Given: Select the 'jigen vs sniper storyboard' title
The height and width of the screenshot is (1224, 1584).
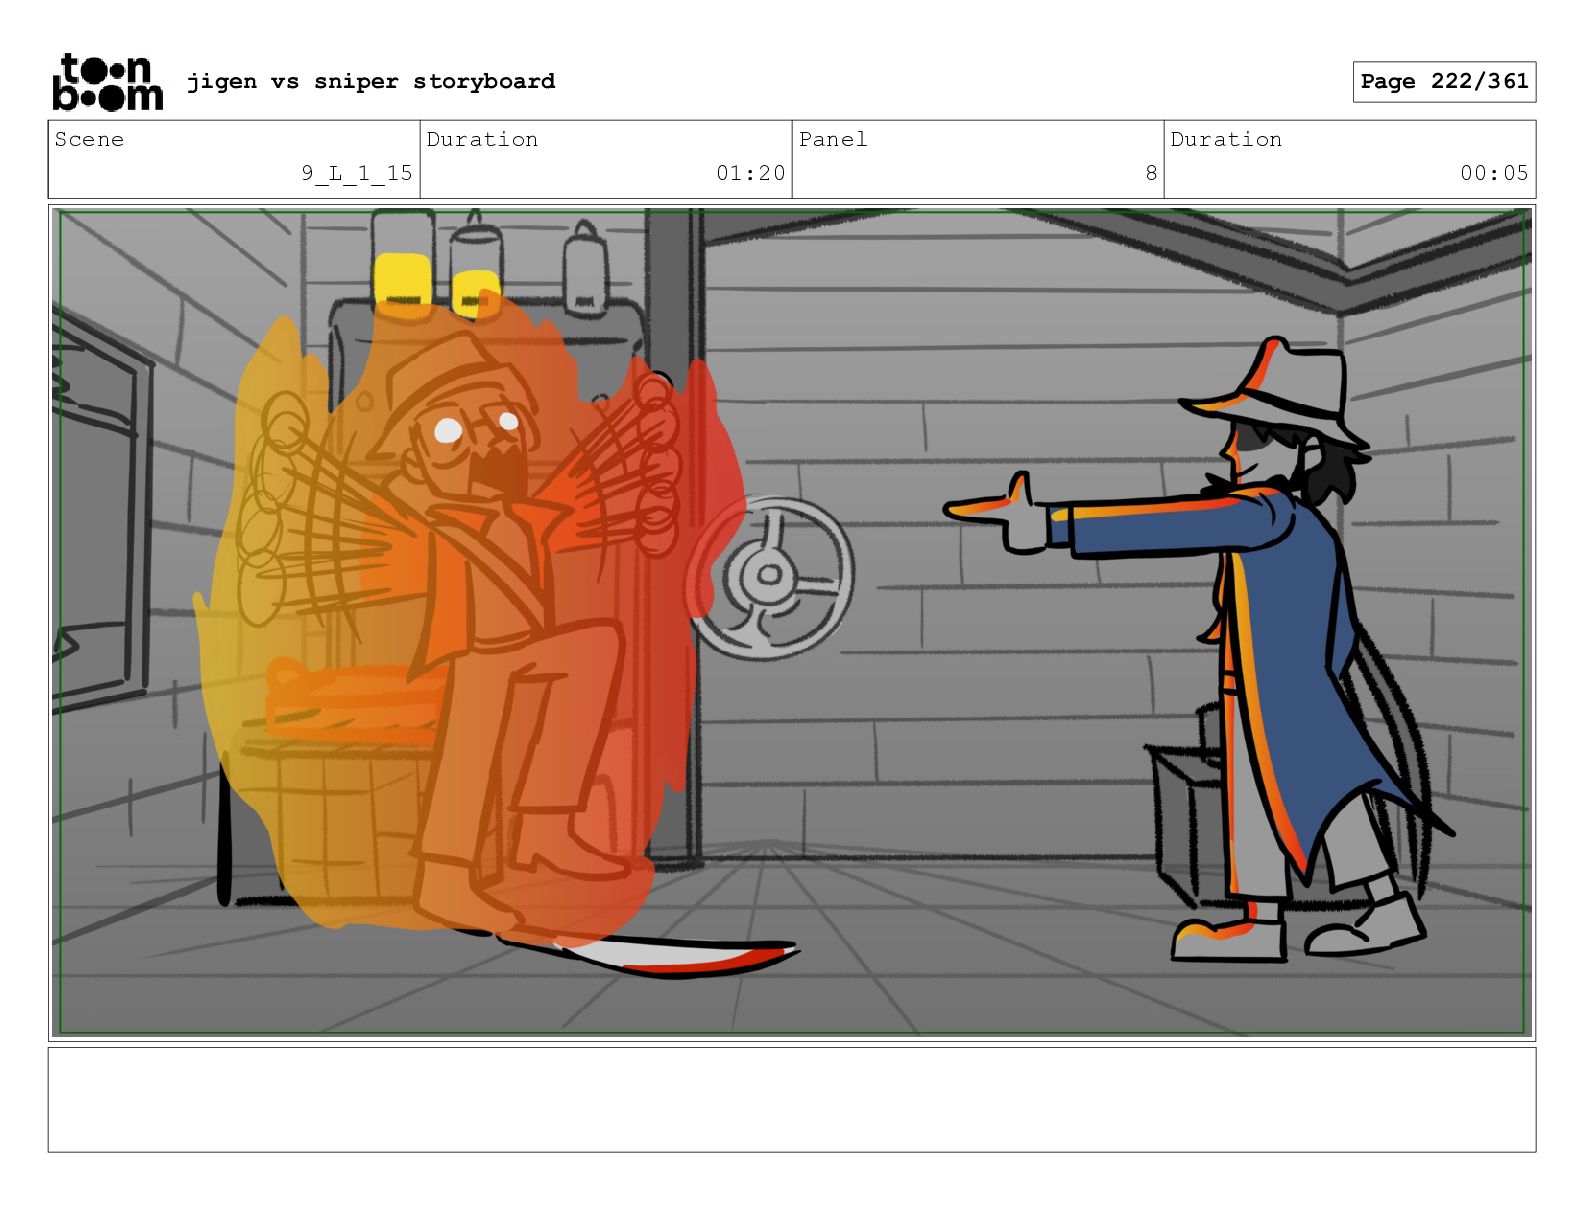Looking at the screenshot, I should [371, 81].
